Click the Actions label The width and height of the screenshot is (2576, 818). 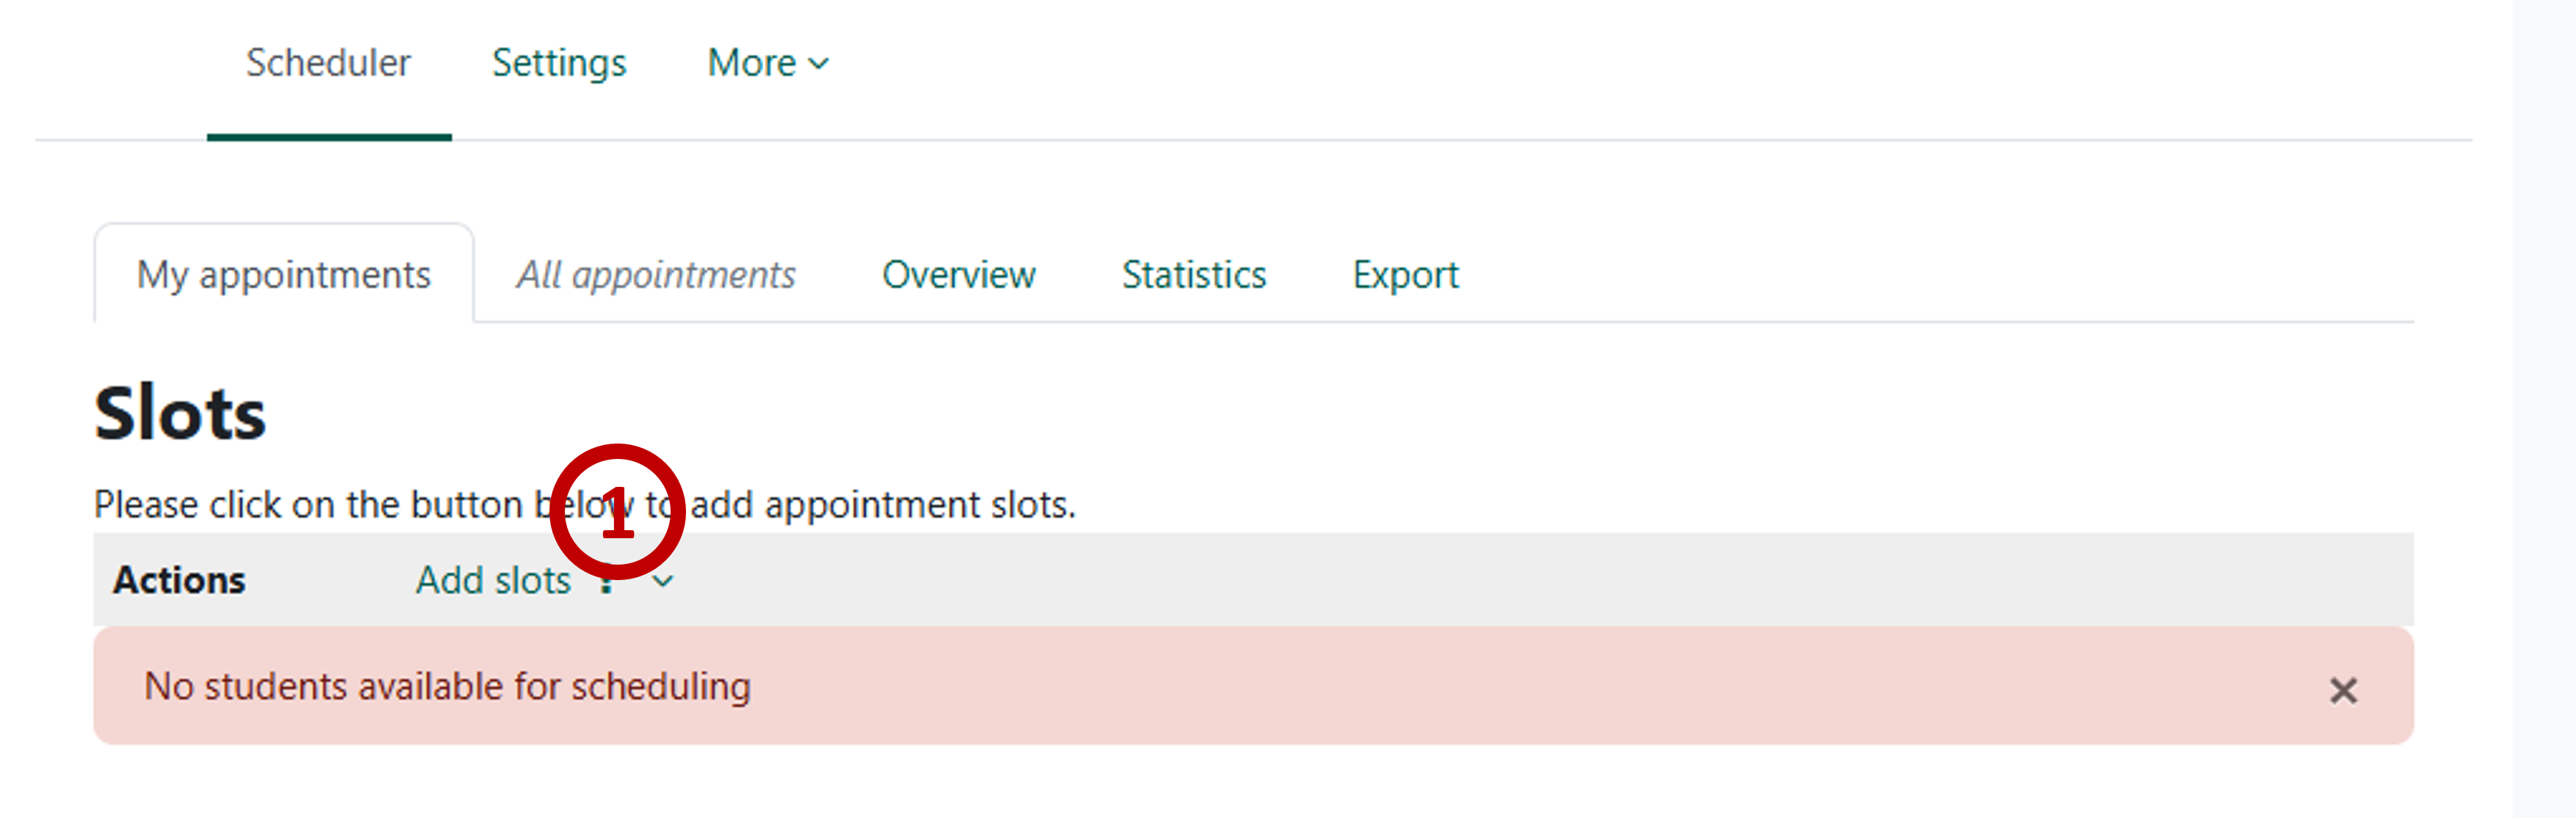coord(179,580)
